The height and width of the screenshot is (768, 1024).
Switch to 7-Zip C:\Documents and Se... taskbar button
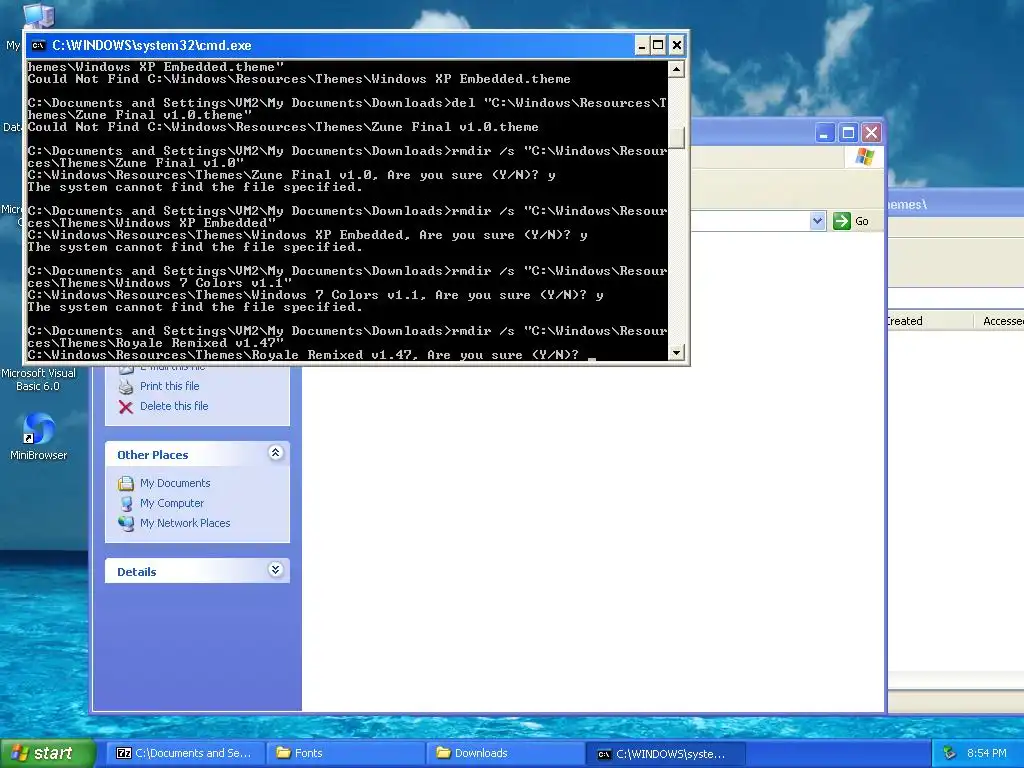(x=184, y=753)
